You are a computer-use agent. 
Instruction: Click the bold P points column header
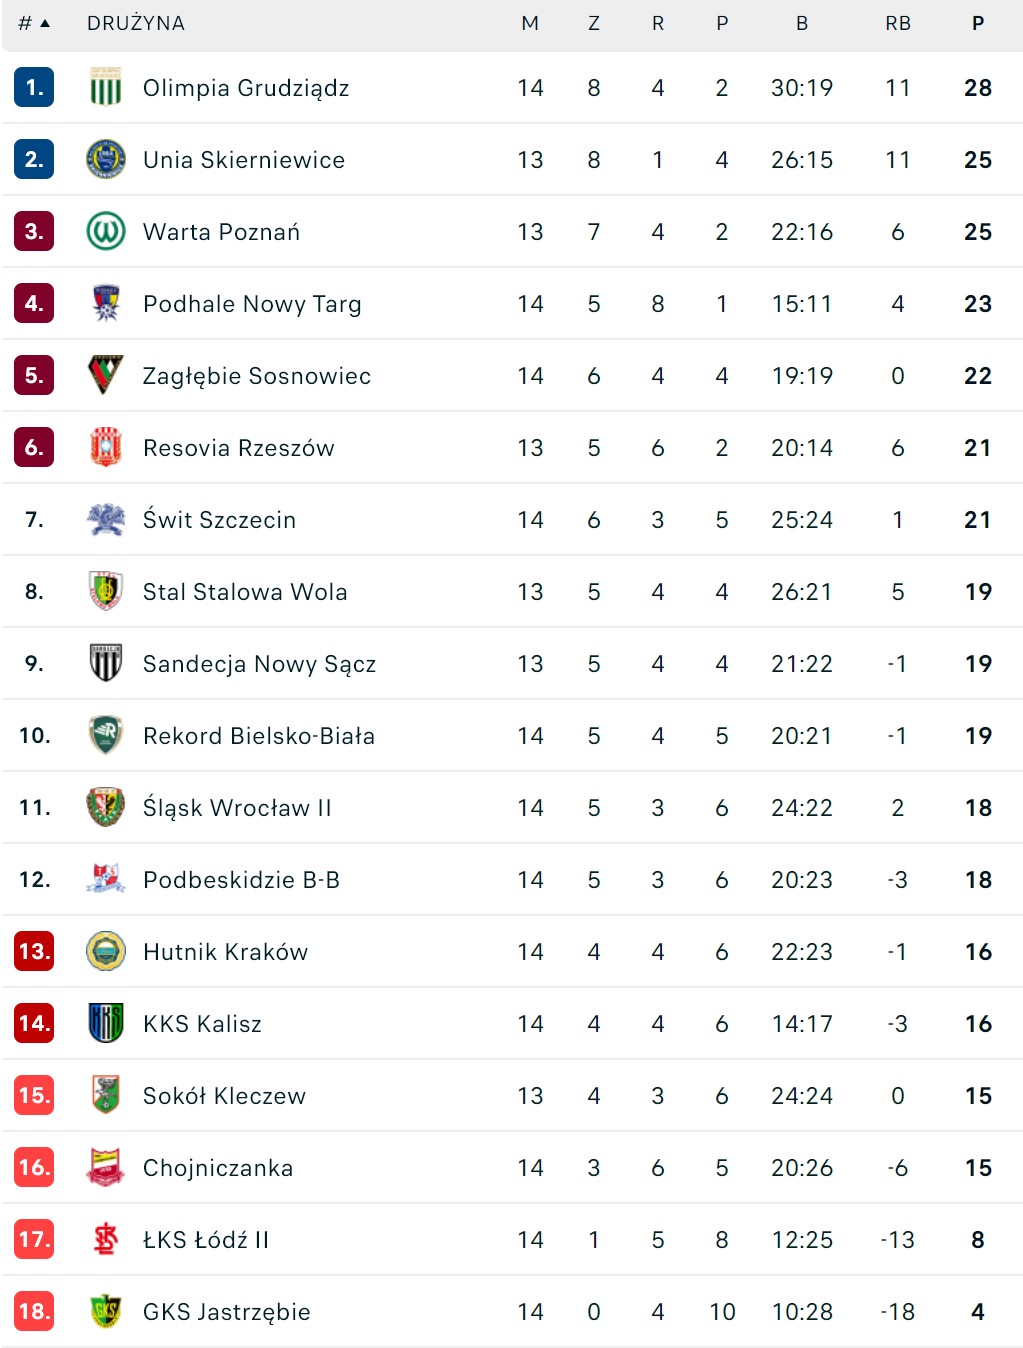(978, 24)
